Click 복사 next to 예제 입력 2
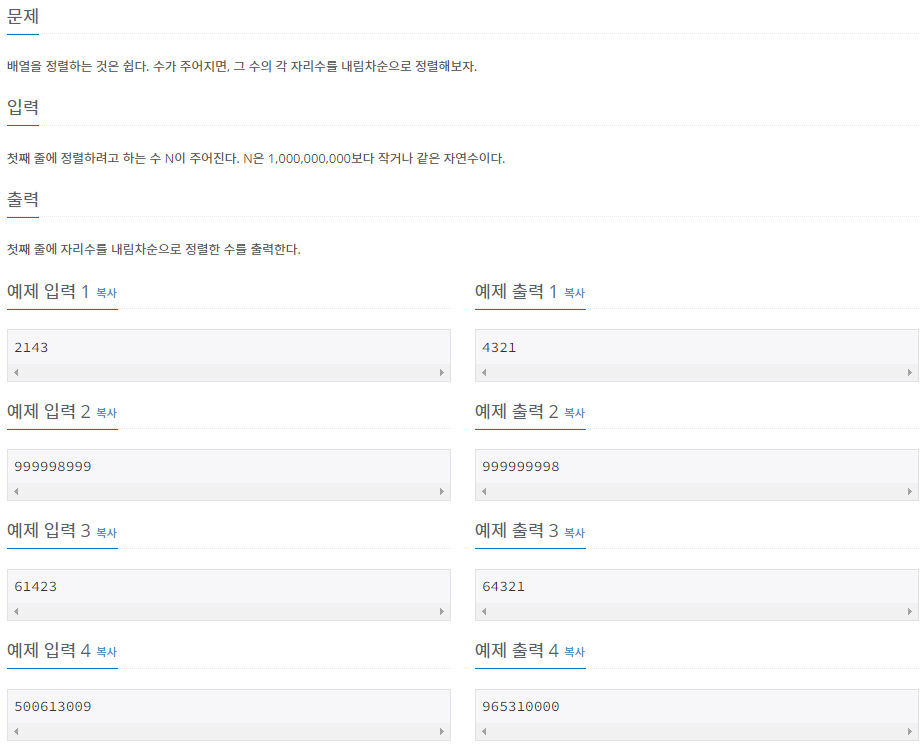Viewport: 922px width, 750px height. pos(107,413)
